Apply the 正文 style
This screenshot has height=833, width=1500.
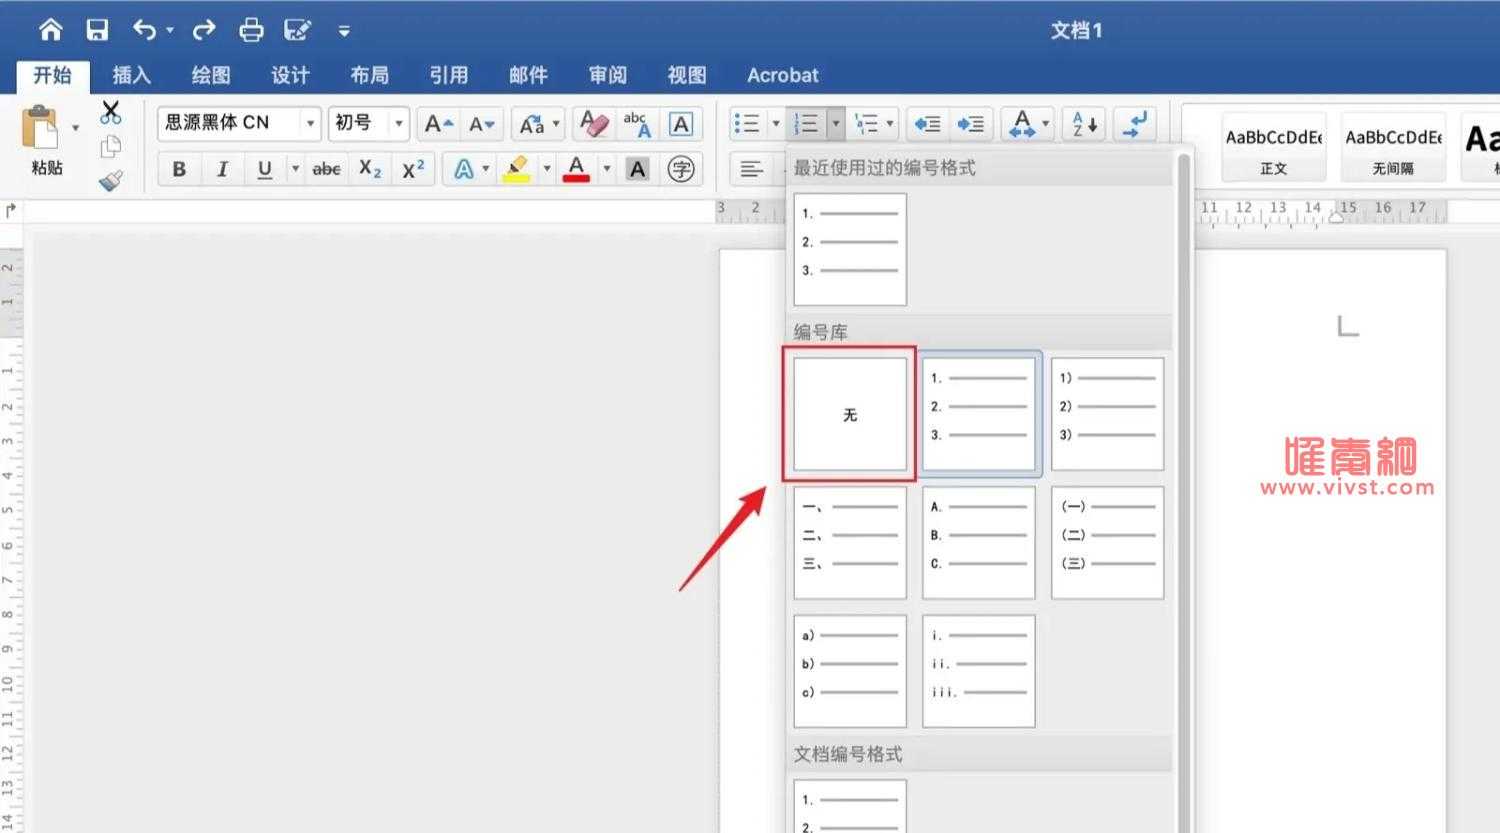coord(1274,147)
